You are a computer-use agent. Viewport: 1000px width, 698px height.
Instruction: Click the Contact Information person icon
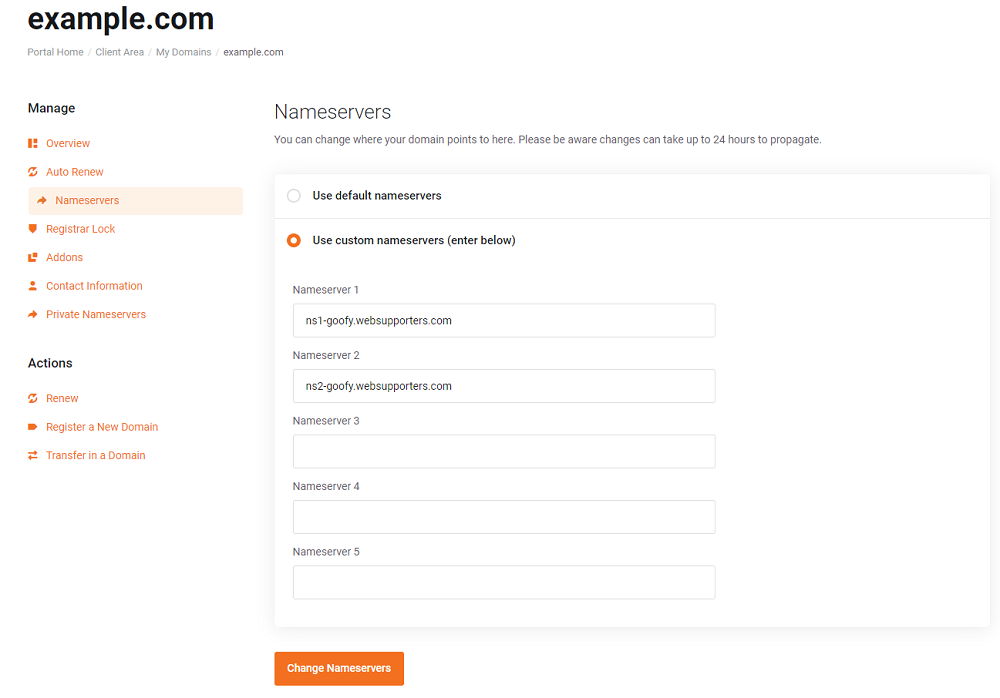click(x=33, y=286)
